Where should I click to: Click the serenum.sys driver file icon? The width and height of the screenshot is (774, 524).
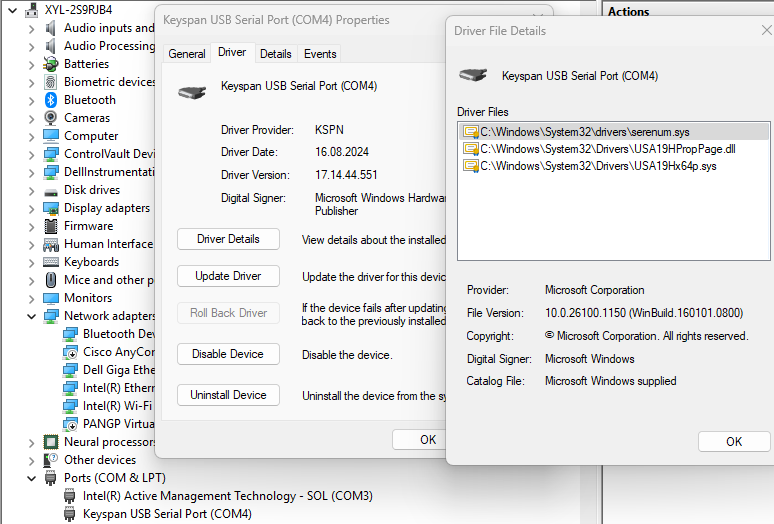[471, 132]
